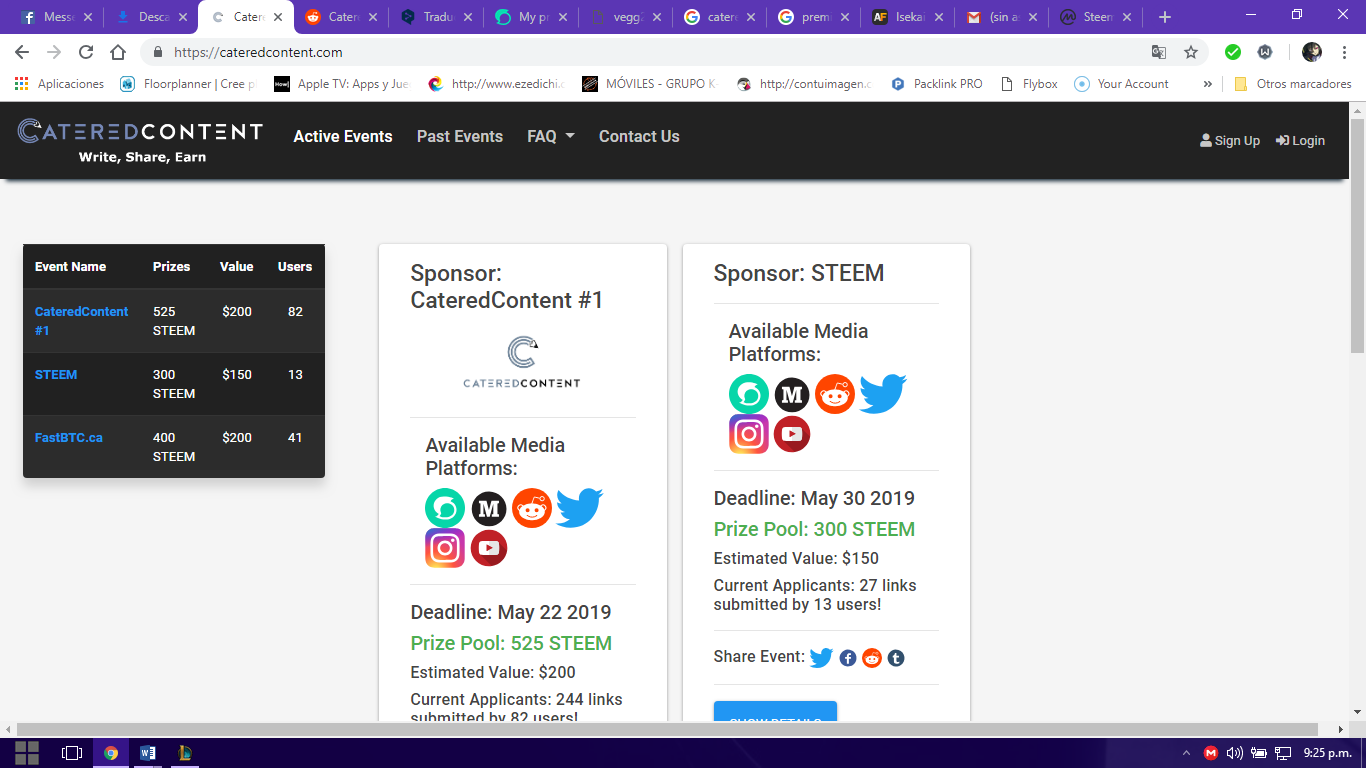Open the STEEM event link in the table
This screenshot has height=768, width=1366.
(x=56, y=374)
